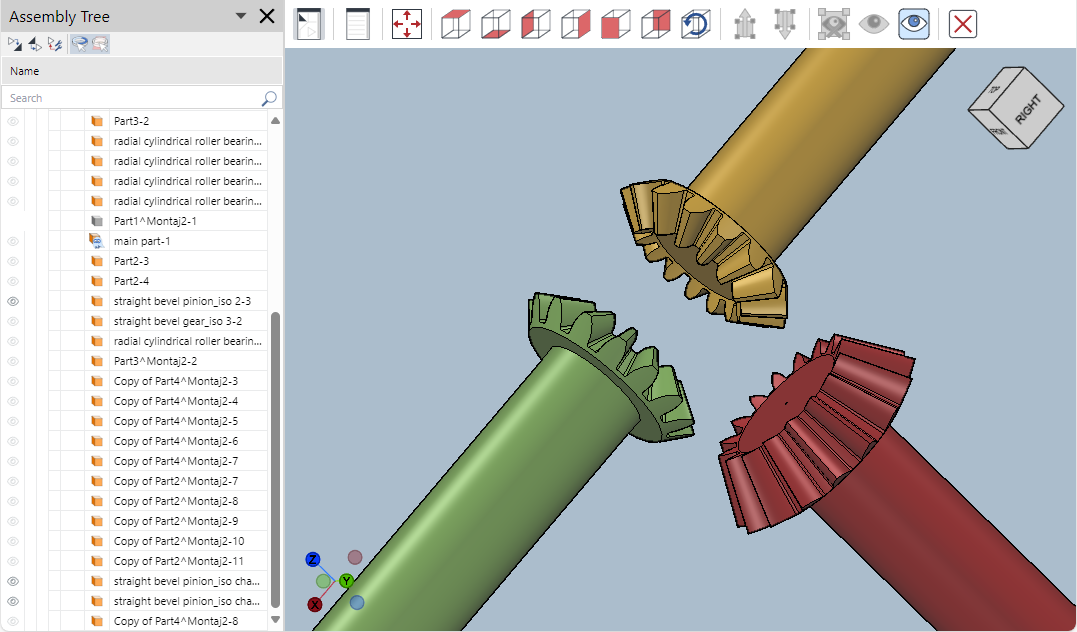Image resolution: width=1077 pixels, height=632 pixels.
Task: Click the gray eye show icon
Action: click(874, 24)
